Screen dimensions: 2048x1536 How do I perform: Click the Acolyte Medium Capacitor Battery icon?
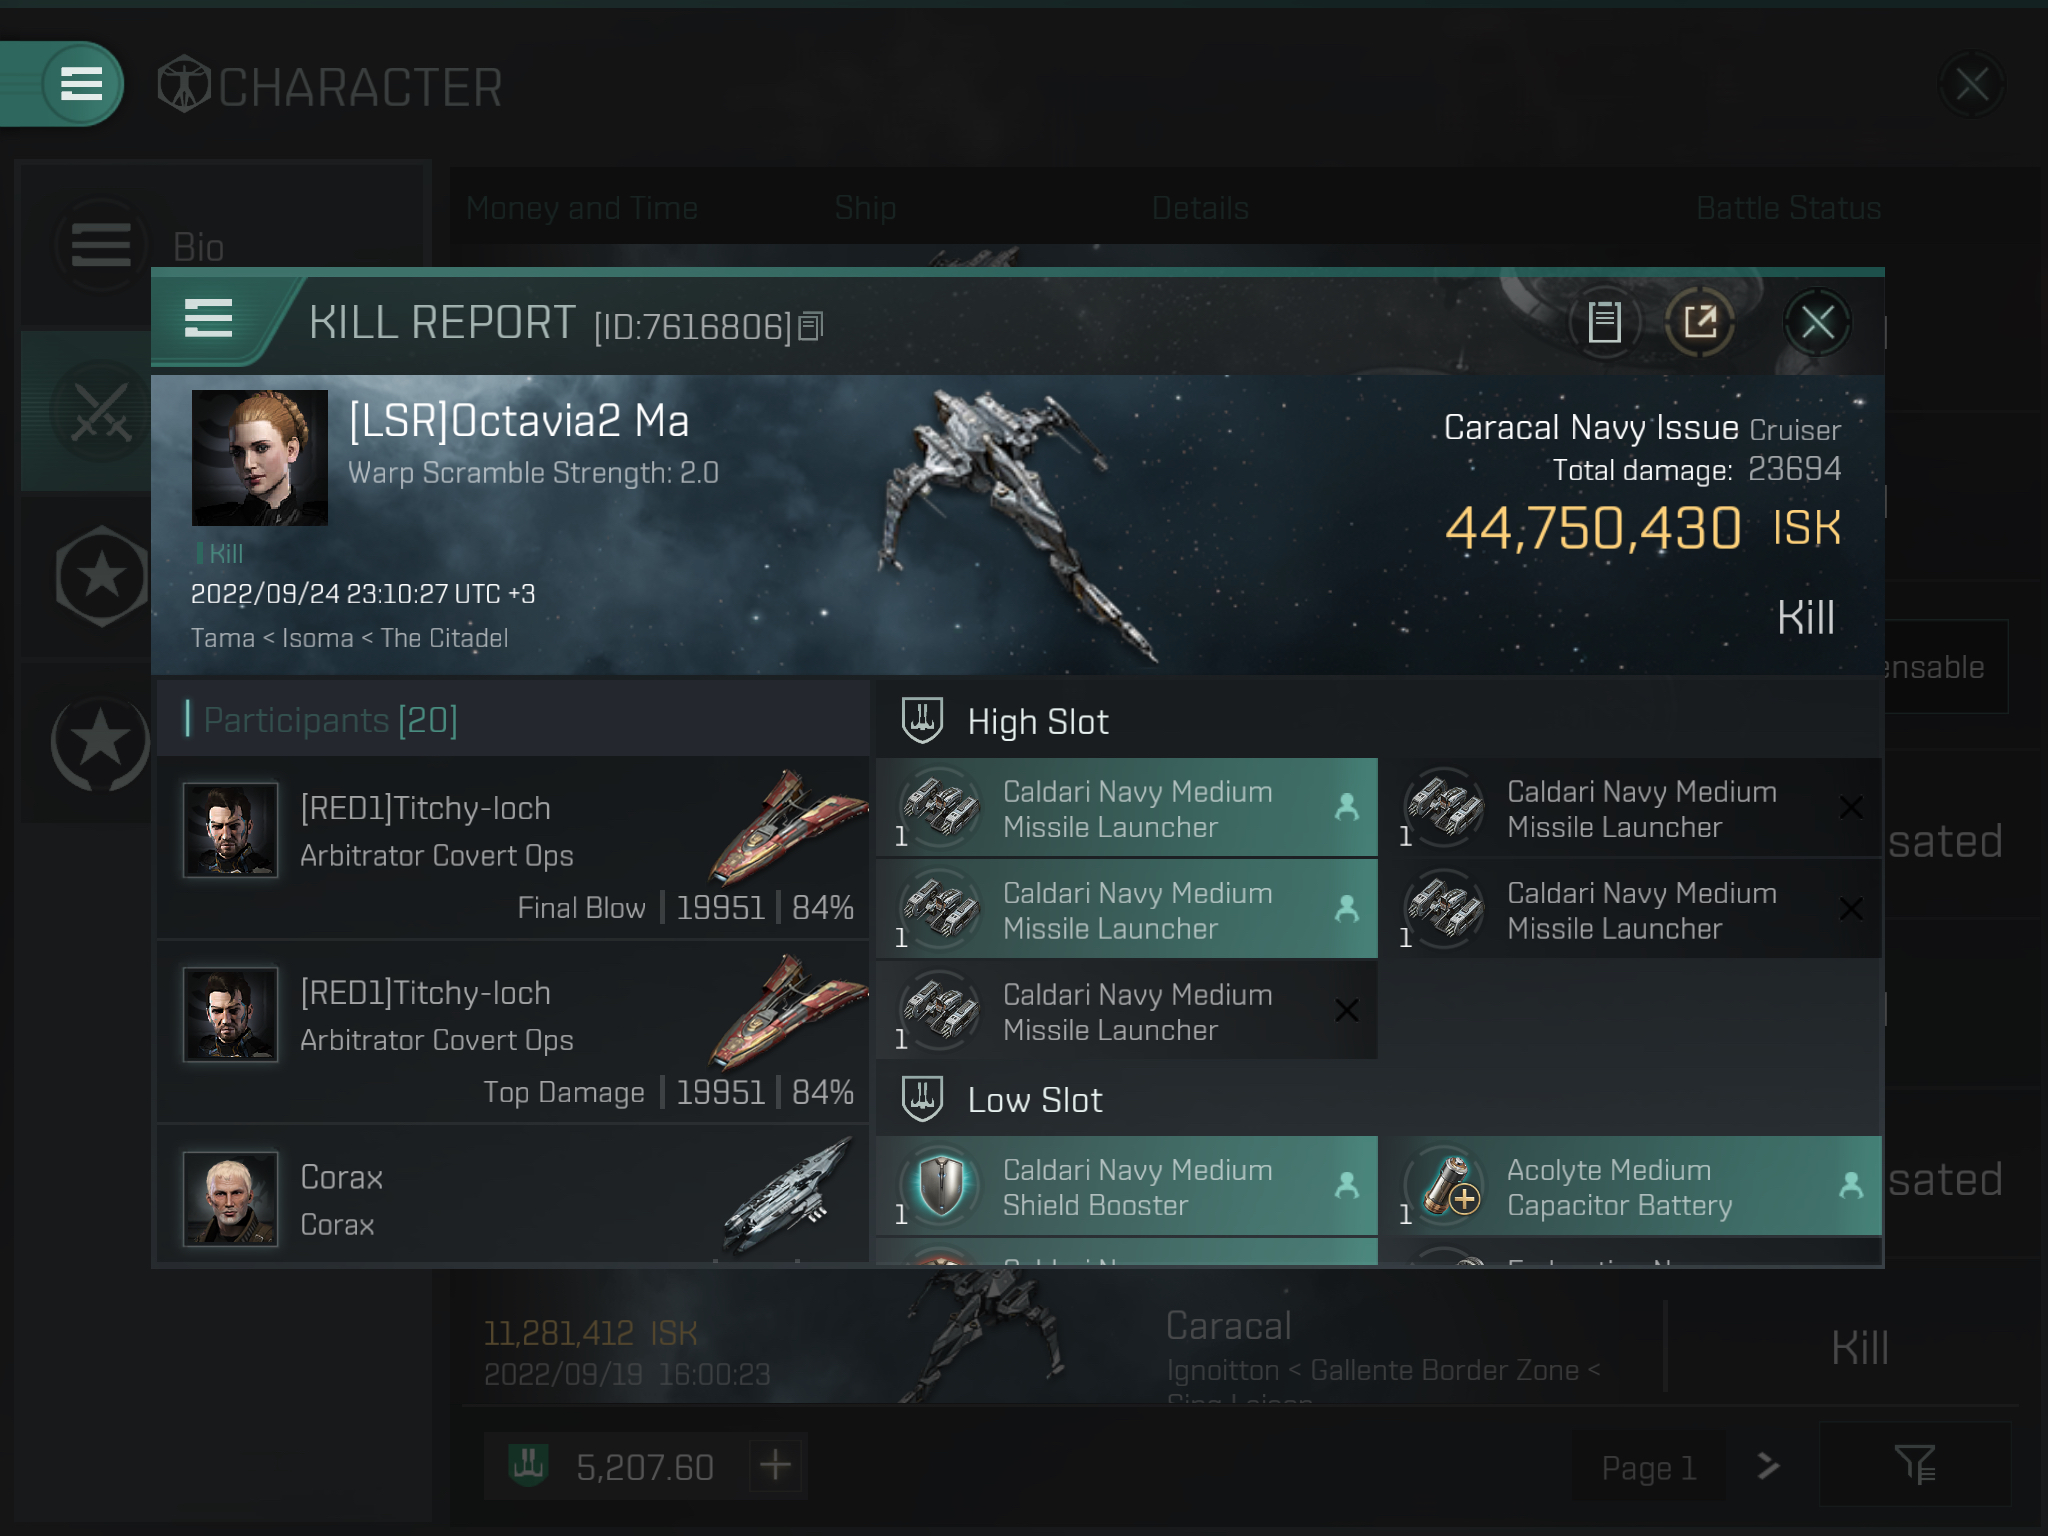point(1445,1186)
